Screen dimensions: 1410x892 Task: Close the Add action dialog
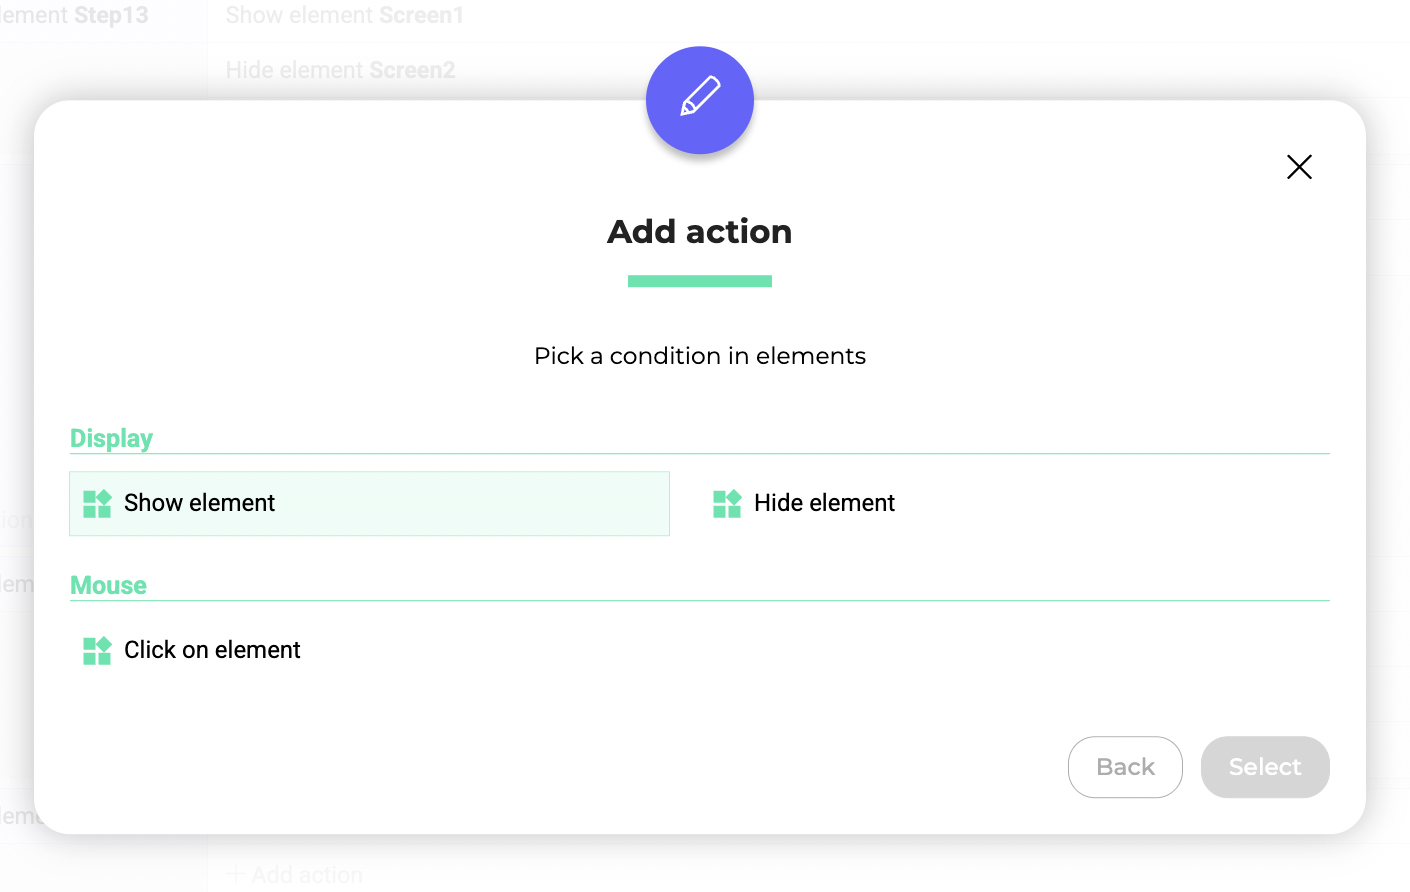click(1299, 167)
